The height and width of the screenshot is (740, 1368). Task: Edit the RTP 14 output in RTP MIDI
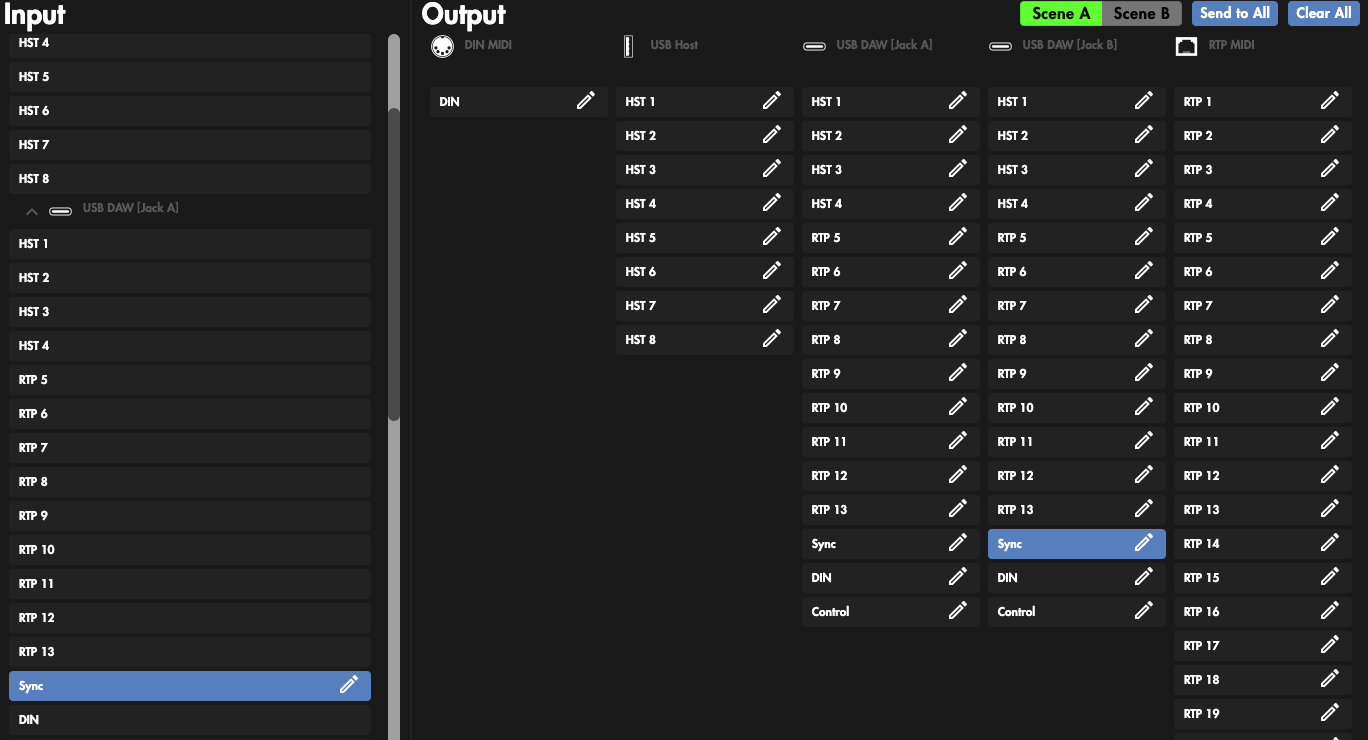point(1329,543)
